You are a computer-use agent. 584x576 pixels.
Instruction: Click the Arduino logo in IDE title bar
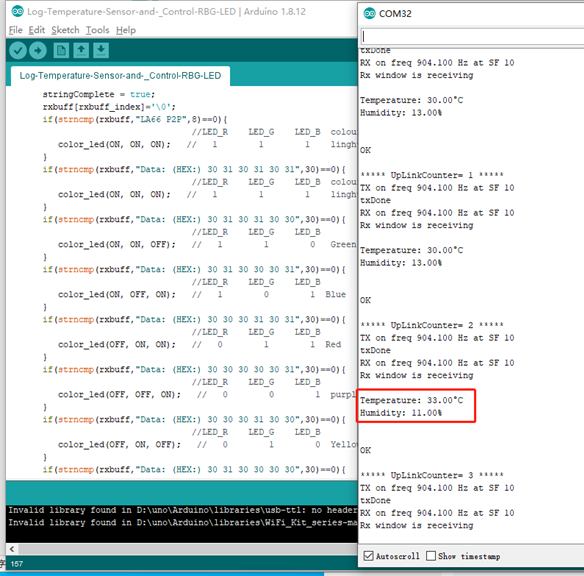point(18,12)
